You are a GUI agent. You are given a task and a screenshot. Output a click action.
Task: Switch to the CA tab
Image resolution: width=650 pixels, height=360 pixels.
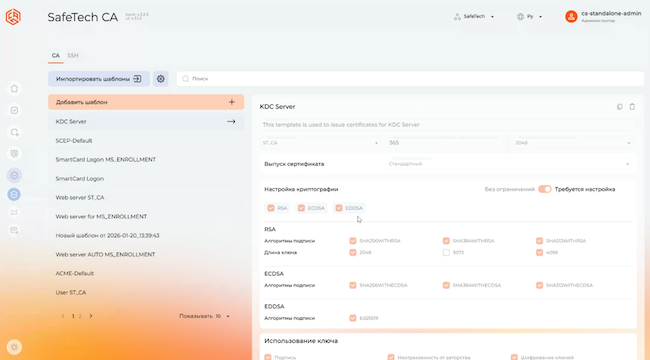[56, 56]
